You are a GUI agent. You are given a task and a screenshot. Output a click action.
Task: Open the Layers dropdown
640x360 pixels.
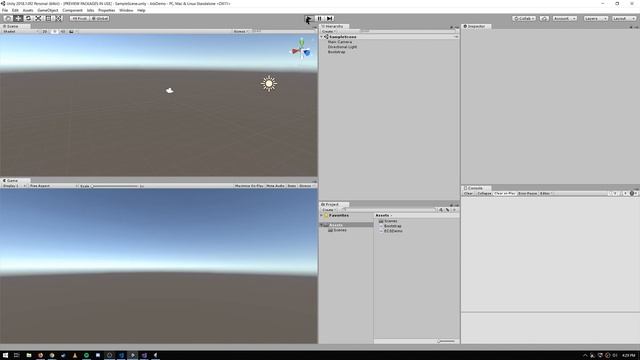[x=596, y=18]
